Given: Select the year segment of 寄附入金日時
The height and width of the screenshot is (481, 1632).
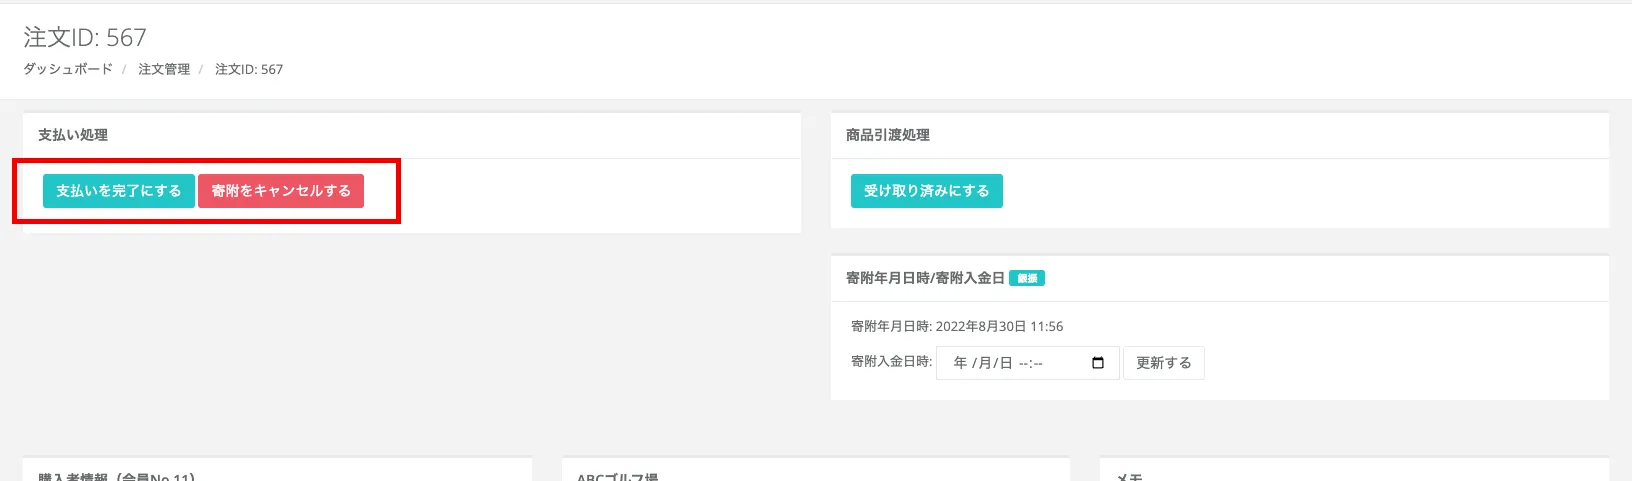Looking at the screenshot, I should pyautogui.click(x=960, y=363).
